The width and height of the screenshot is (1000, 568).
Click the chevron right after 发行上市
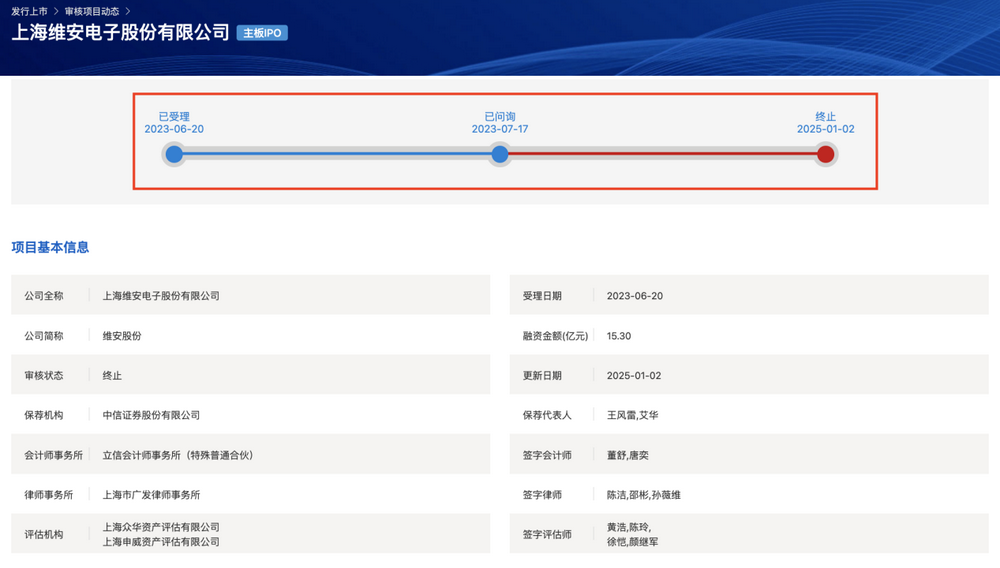point(56,11)
